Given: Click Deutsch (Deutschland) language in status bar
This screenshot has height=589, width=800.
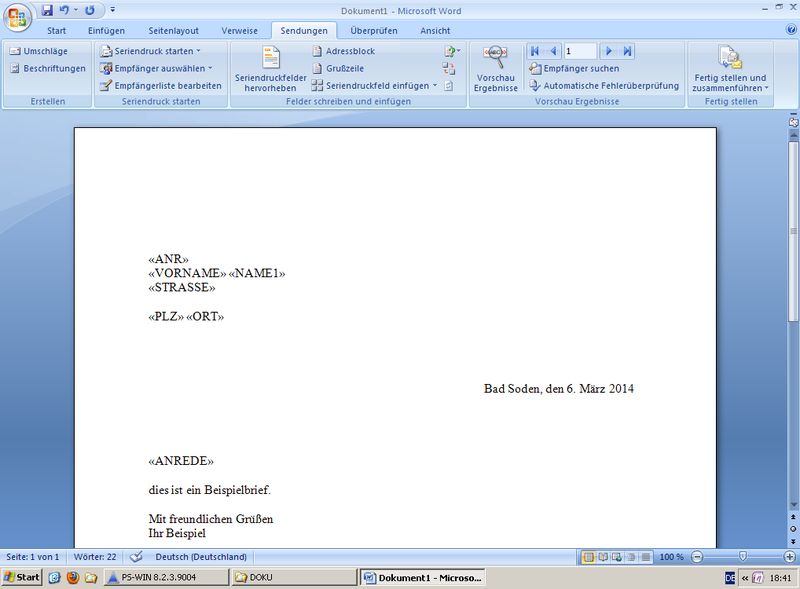Looking at the screenshot, I should [201, 557].
